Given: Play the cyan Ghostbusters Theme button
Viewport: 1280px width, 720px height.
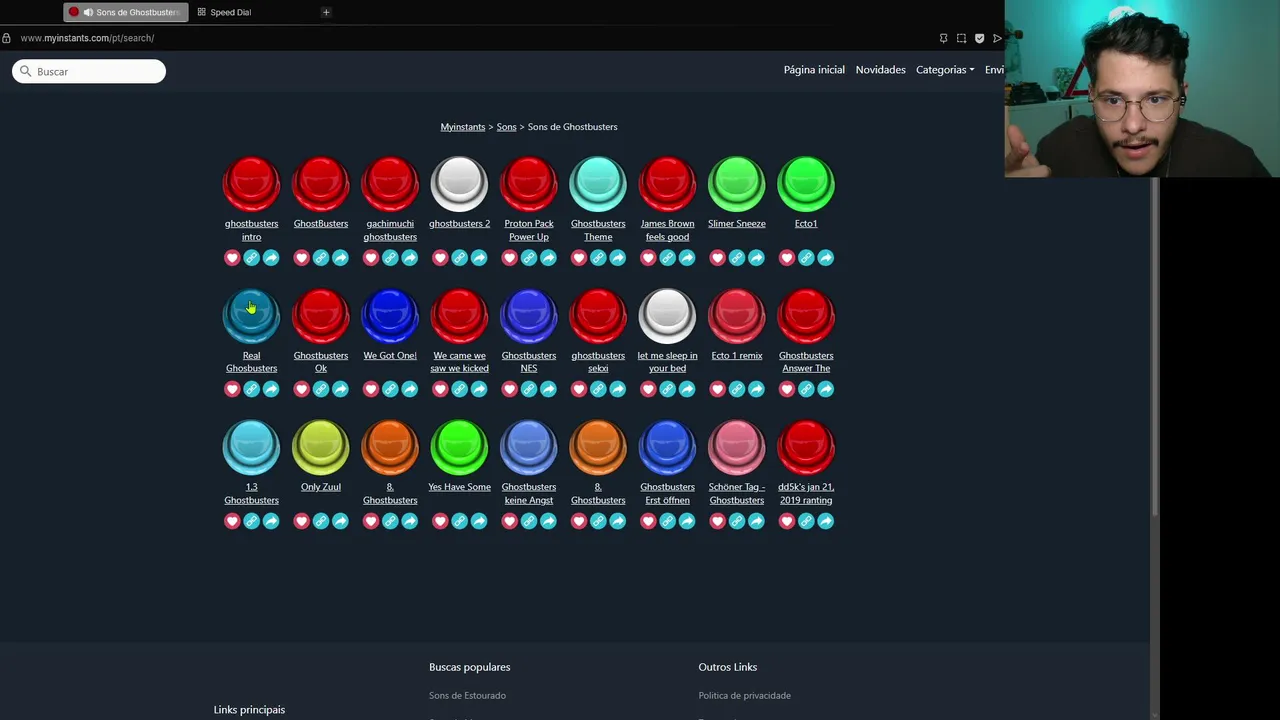Looking at the screenshot, I should (x=598, y=184).
